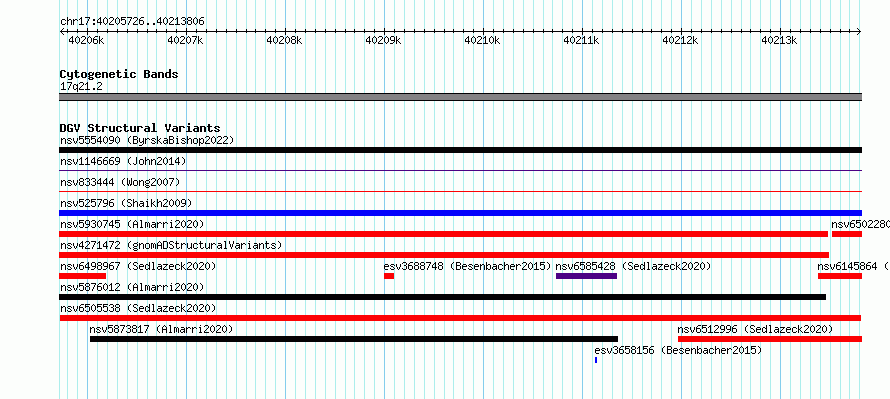
Task: Click the nsv833444 (Wong2007) label
Action: 120,182
